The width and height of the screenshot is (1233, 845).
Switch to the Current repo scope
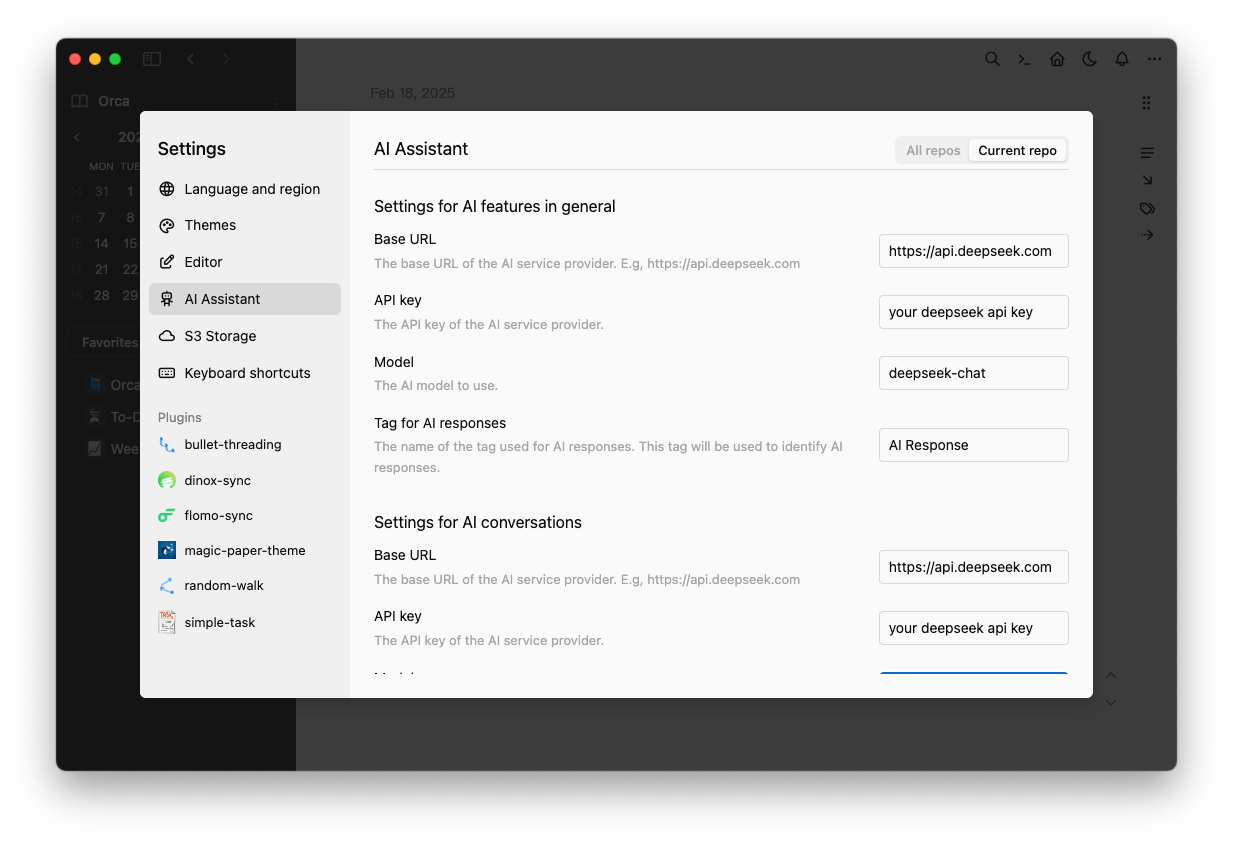pyautogui.click(x=1017, y=150)
